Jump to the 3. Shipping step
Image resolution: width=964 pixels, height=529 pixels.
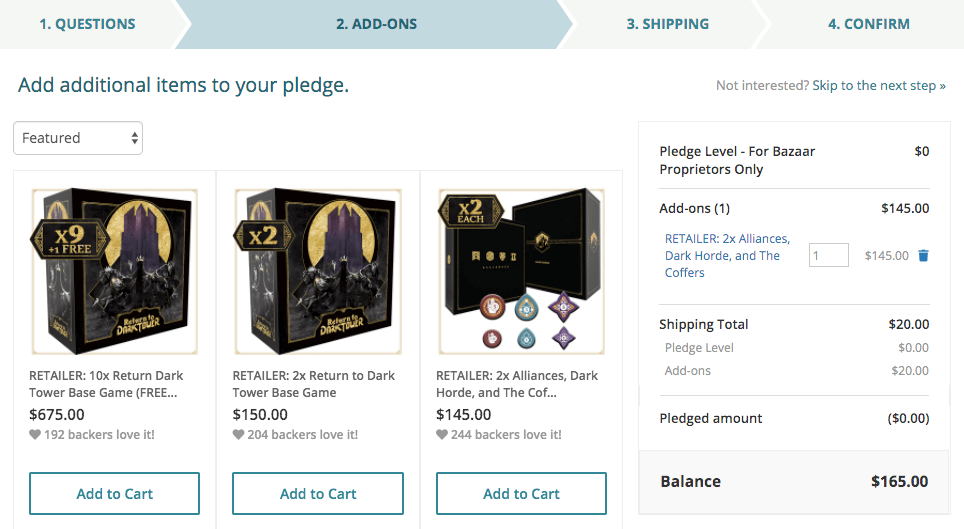668,24
